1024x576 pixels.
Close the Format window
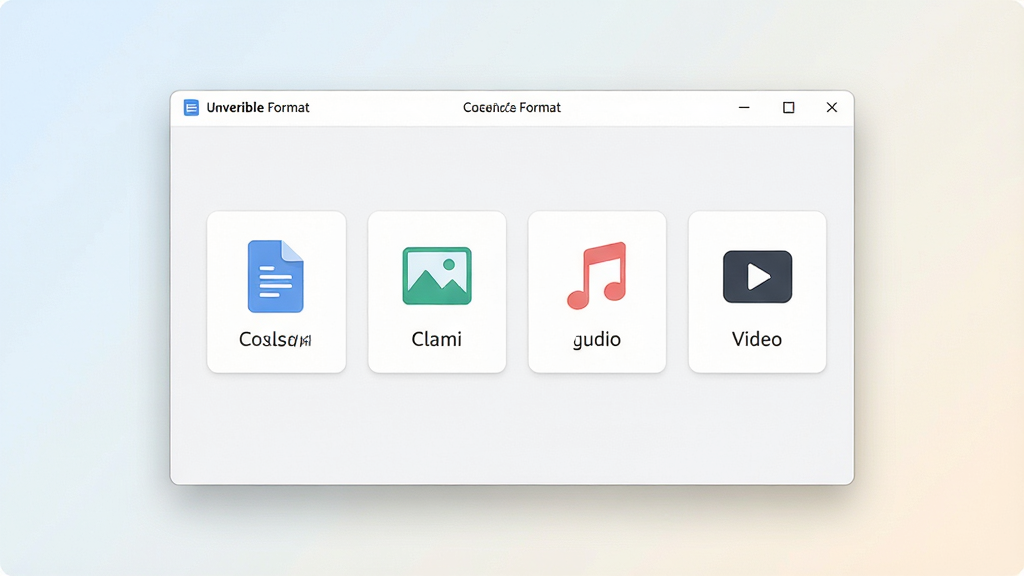[831, 108]
